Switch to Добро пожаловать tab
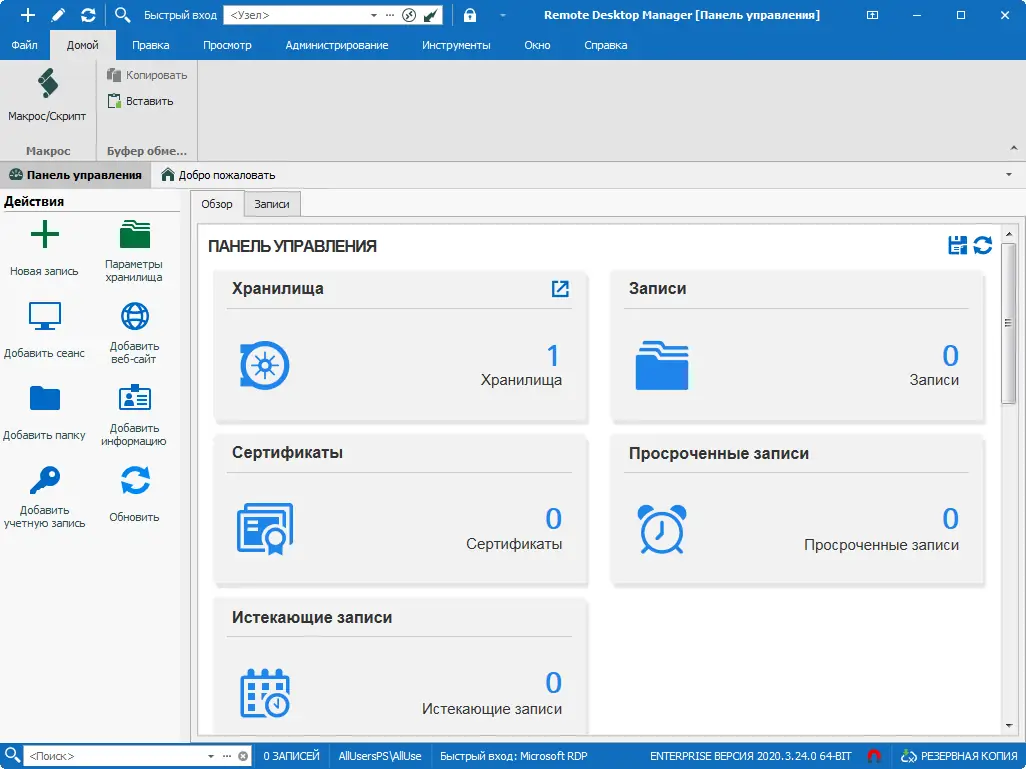Viewport: 1026px width, 769px height. tap(219, 175)
